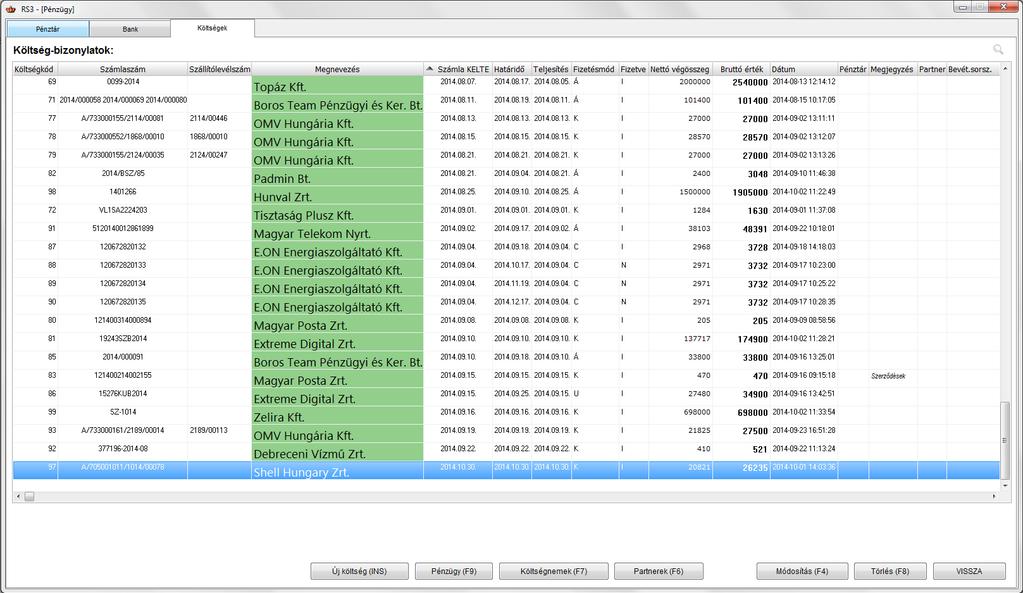Click the Szállítólevélszám column header
The height and width of the screenshot is (593, 1023).
220,69
